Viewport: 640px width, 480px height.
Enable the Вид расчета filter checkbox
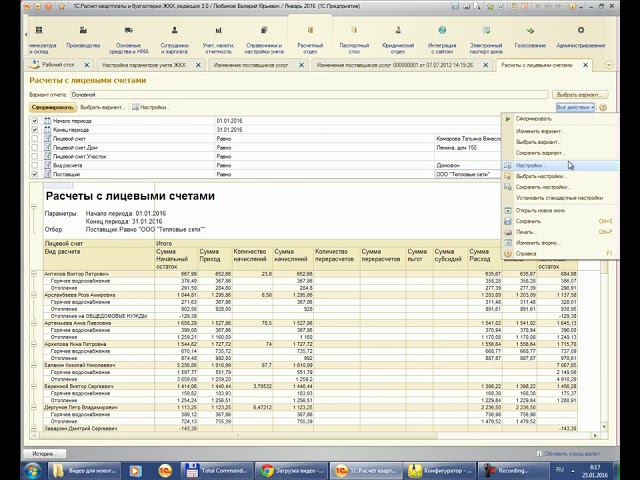click(x=35, y=165)
